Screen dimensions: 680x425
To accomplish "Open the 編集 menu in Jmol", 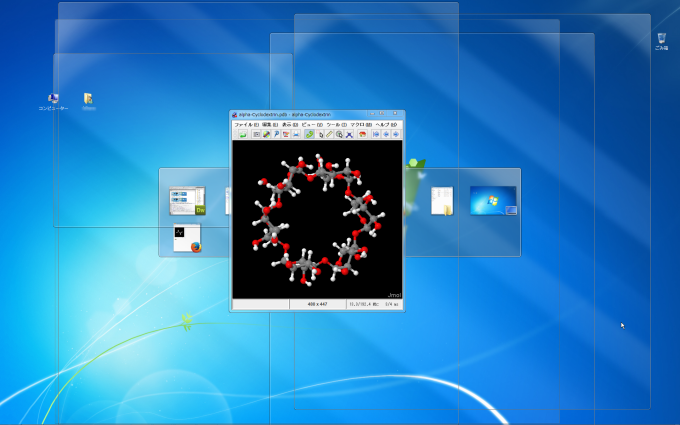I will [x=270, y=125].
